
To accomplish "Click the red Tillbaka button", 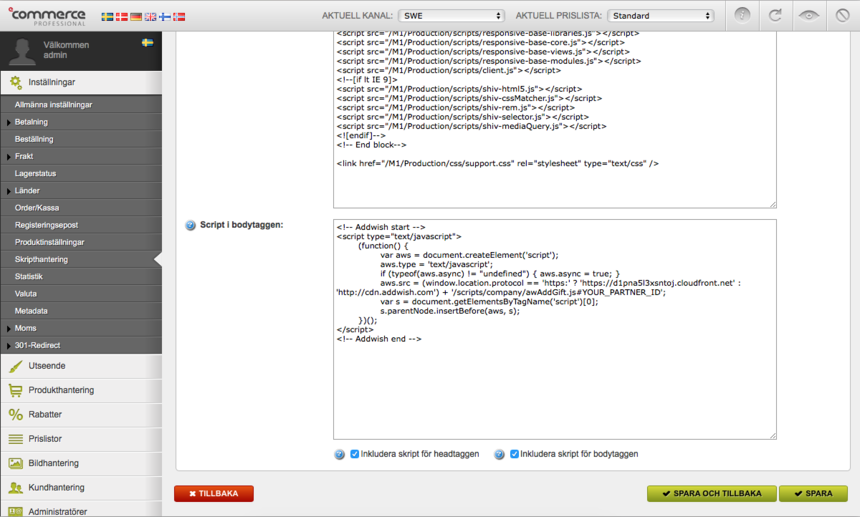I will 213,493.
